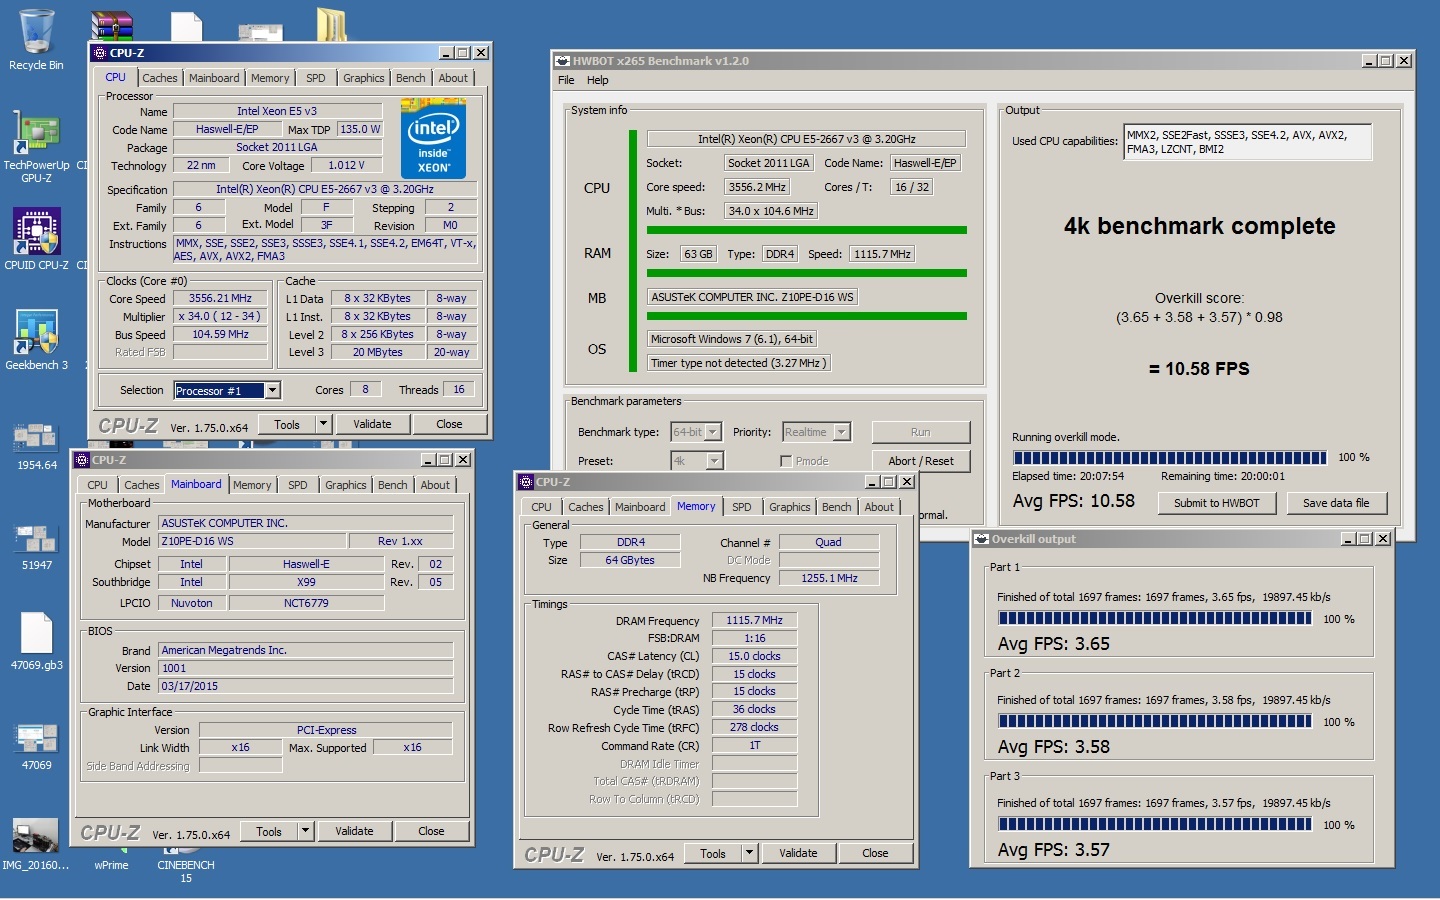Open SPD tab in CPU-Z Mainboard window
Viewport: 1440px width, 900px height.
pos(298,485)
